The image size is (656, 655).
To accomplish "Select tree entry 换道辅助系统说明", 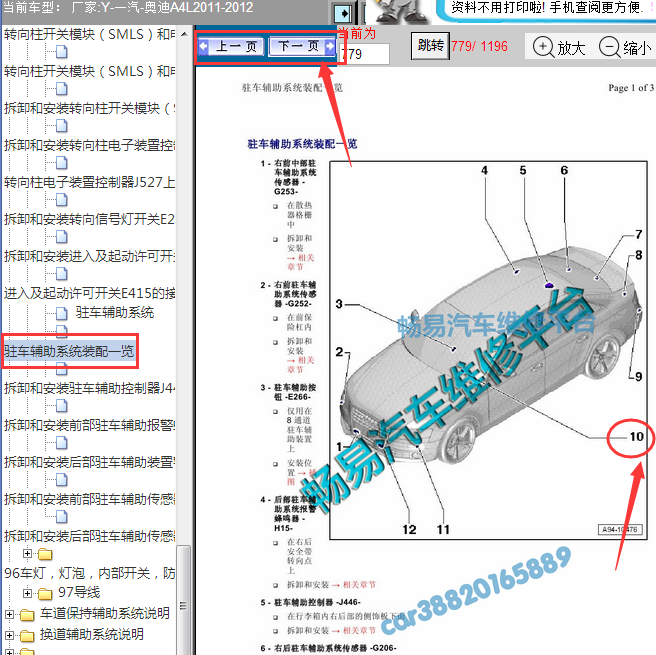I will click(92, 635).
